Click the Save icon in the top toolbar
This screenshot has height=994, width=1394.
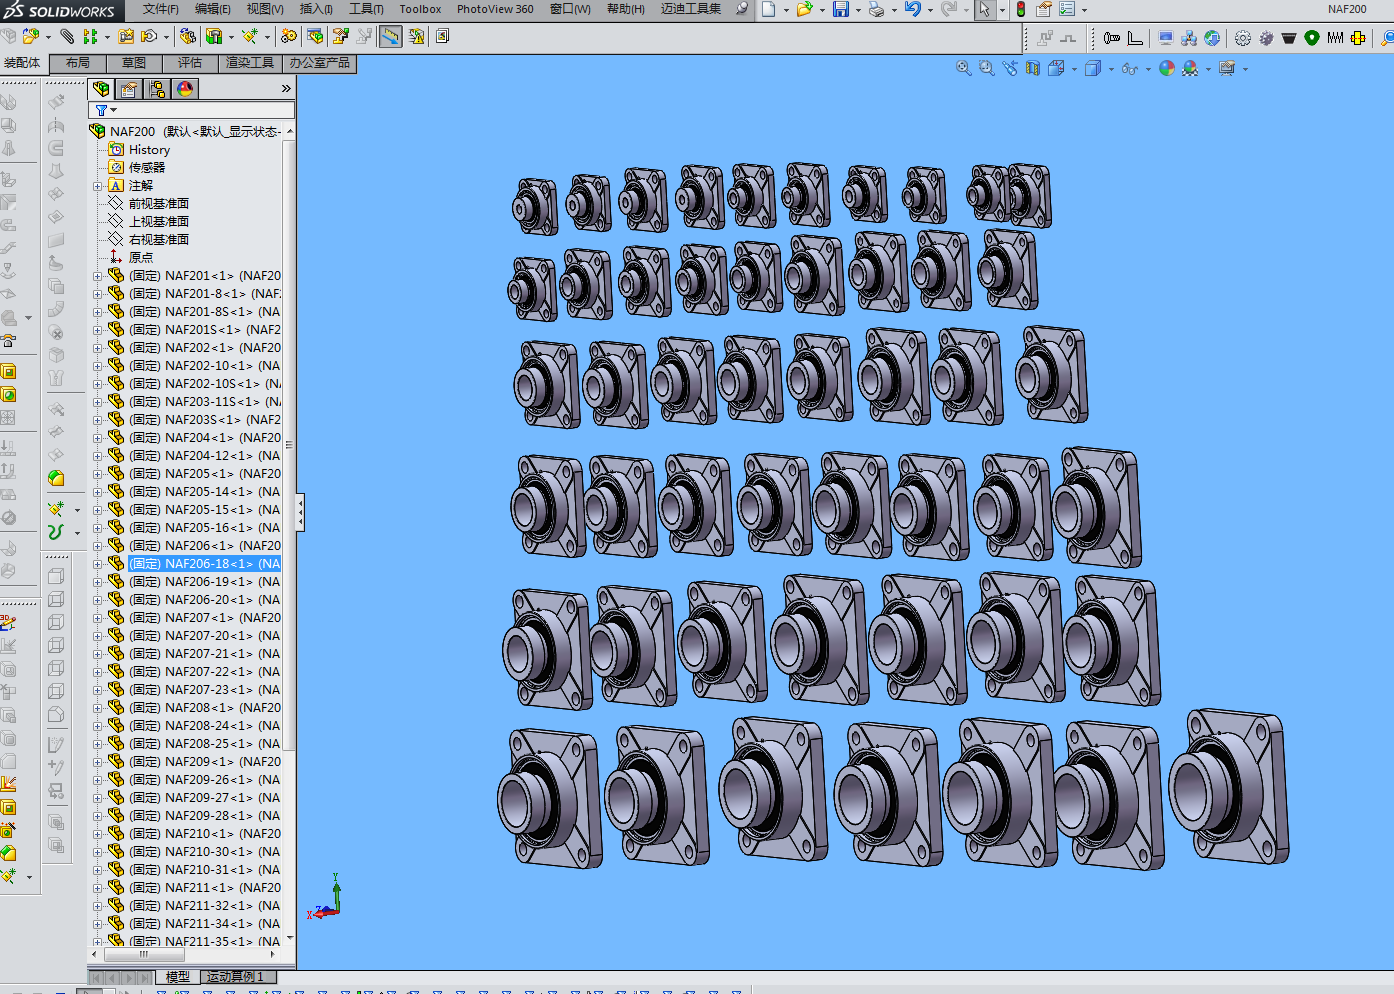click(x=841, y=9)
